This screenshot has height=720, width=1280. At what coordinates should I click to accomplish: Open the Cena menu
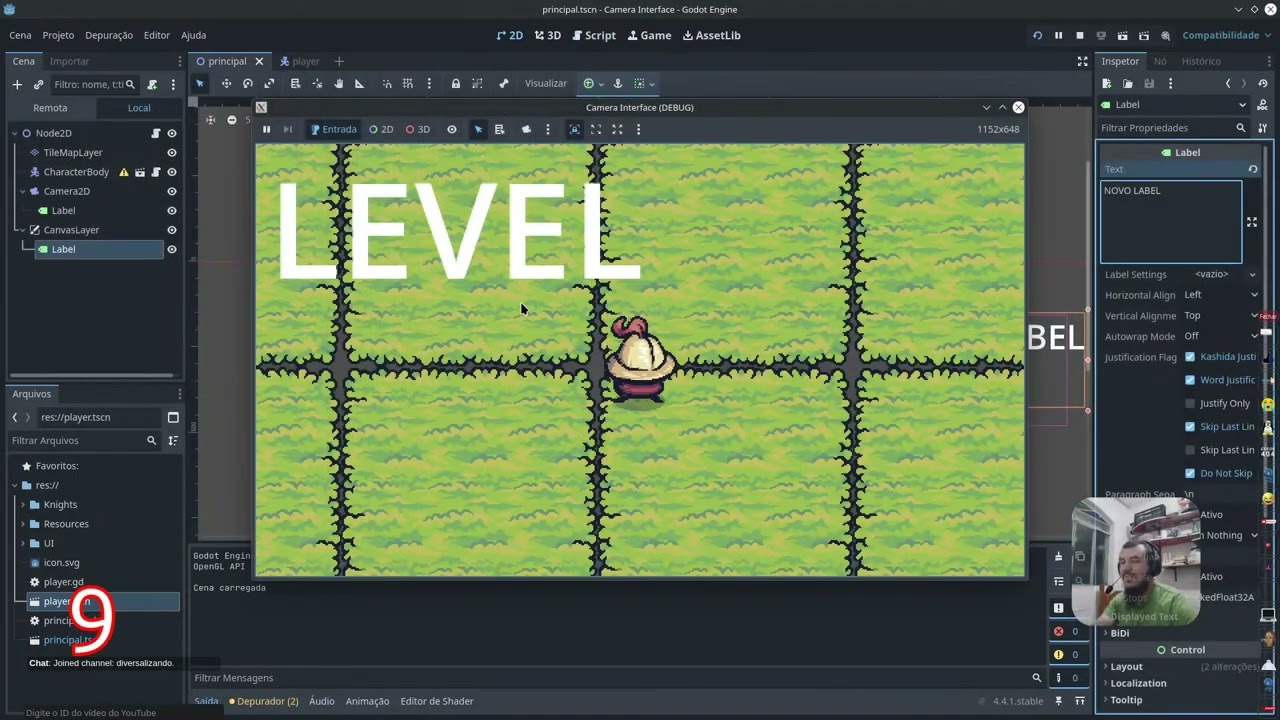[x=20, y=35]
